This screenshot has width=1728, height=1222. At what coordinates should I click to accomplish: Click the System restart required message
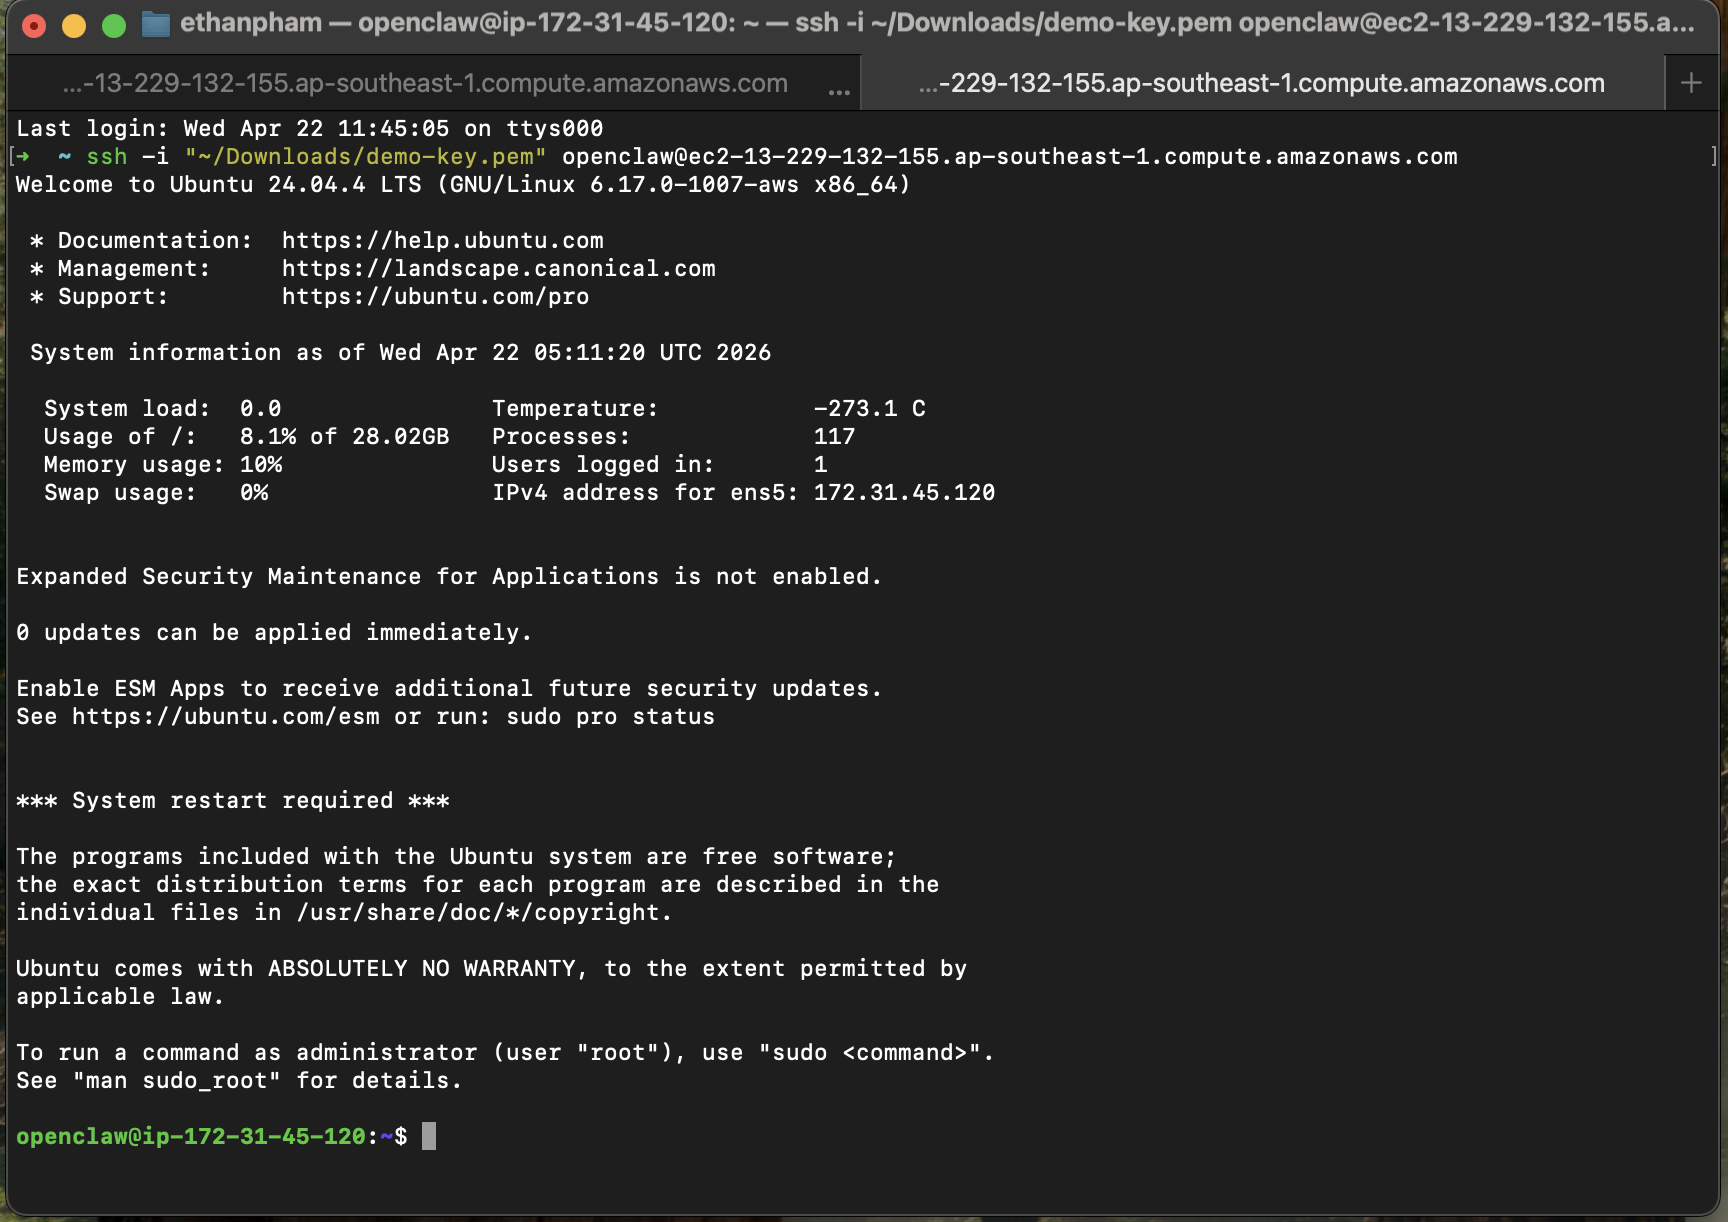[x=232, y=800]
